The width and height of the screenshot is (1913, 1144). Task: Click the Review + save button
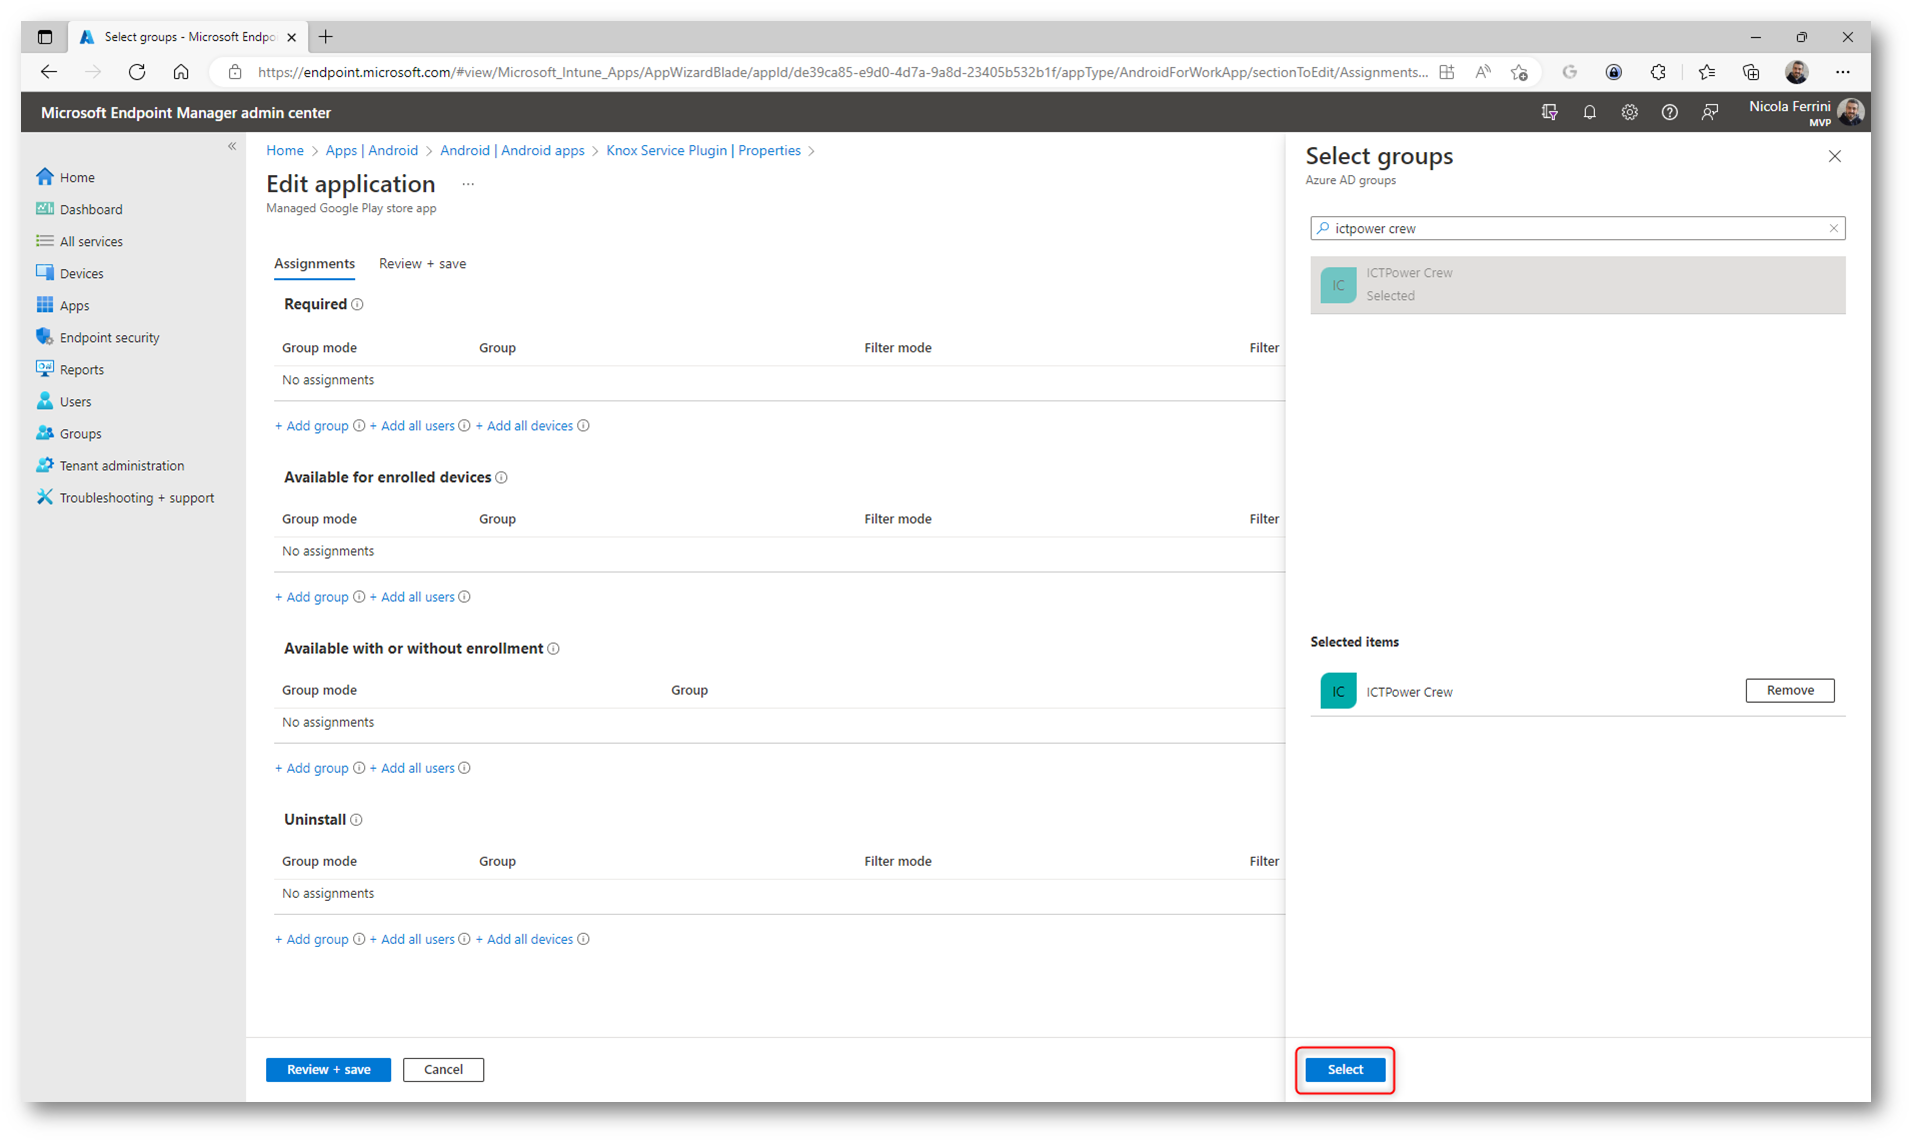328,1069
